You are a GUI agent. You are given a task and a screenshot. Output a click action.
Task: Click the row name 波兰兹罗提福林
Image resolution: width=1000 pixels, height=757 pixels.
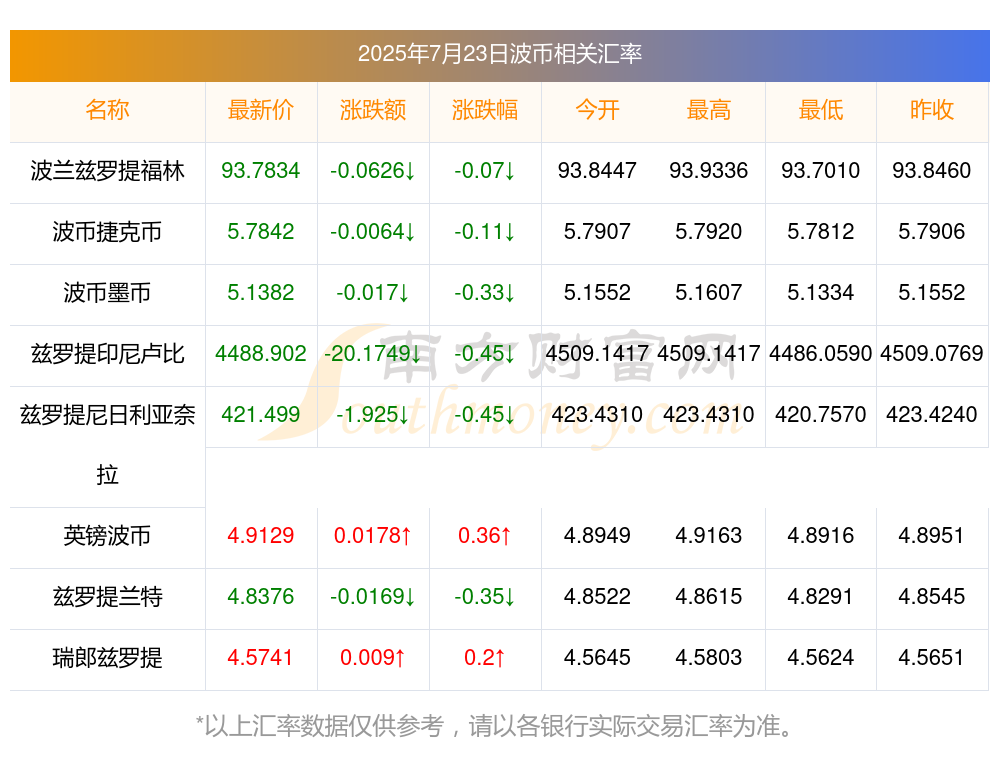click(107, 171)
